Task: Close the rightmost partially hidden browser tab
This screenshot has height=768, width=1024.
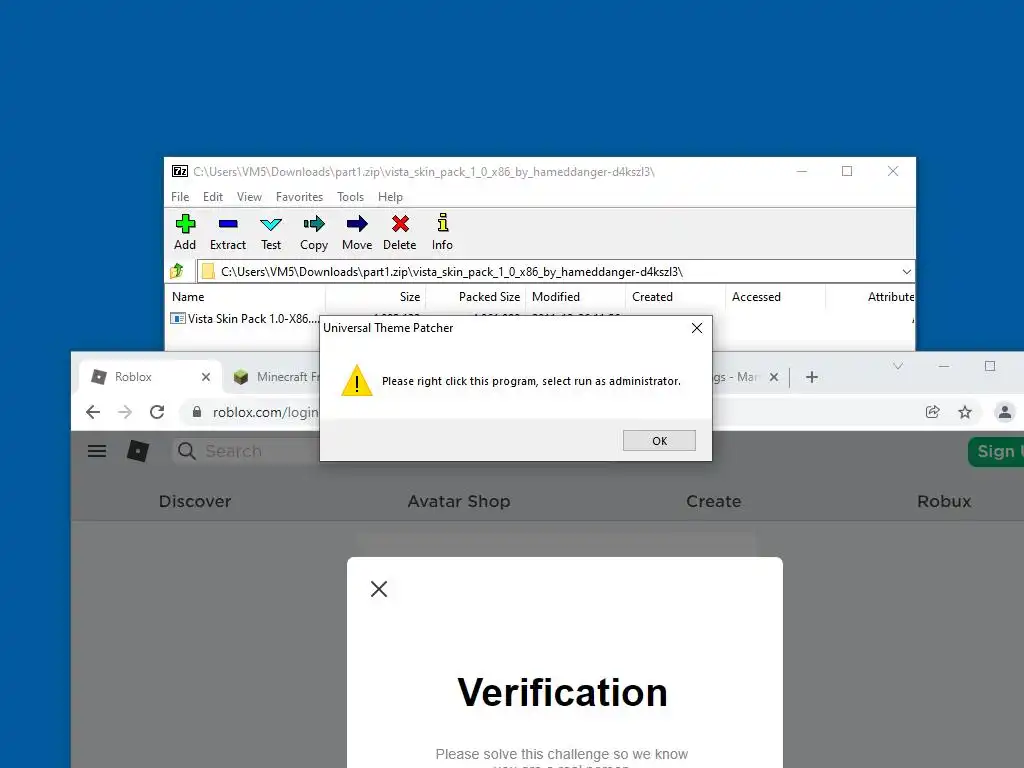Action: pos(774,377)
